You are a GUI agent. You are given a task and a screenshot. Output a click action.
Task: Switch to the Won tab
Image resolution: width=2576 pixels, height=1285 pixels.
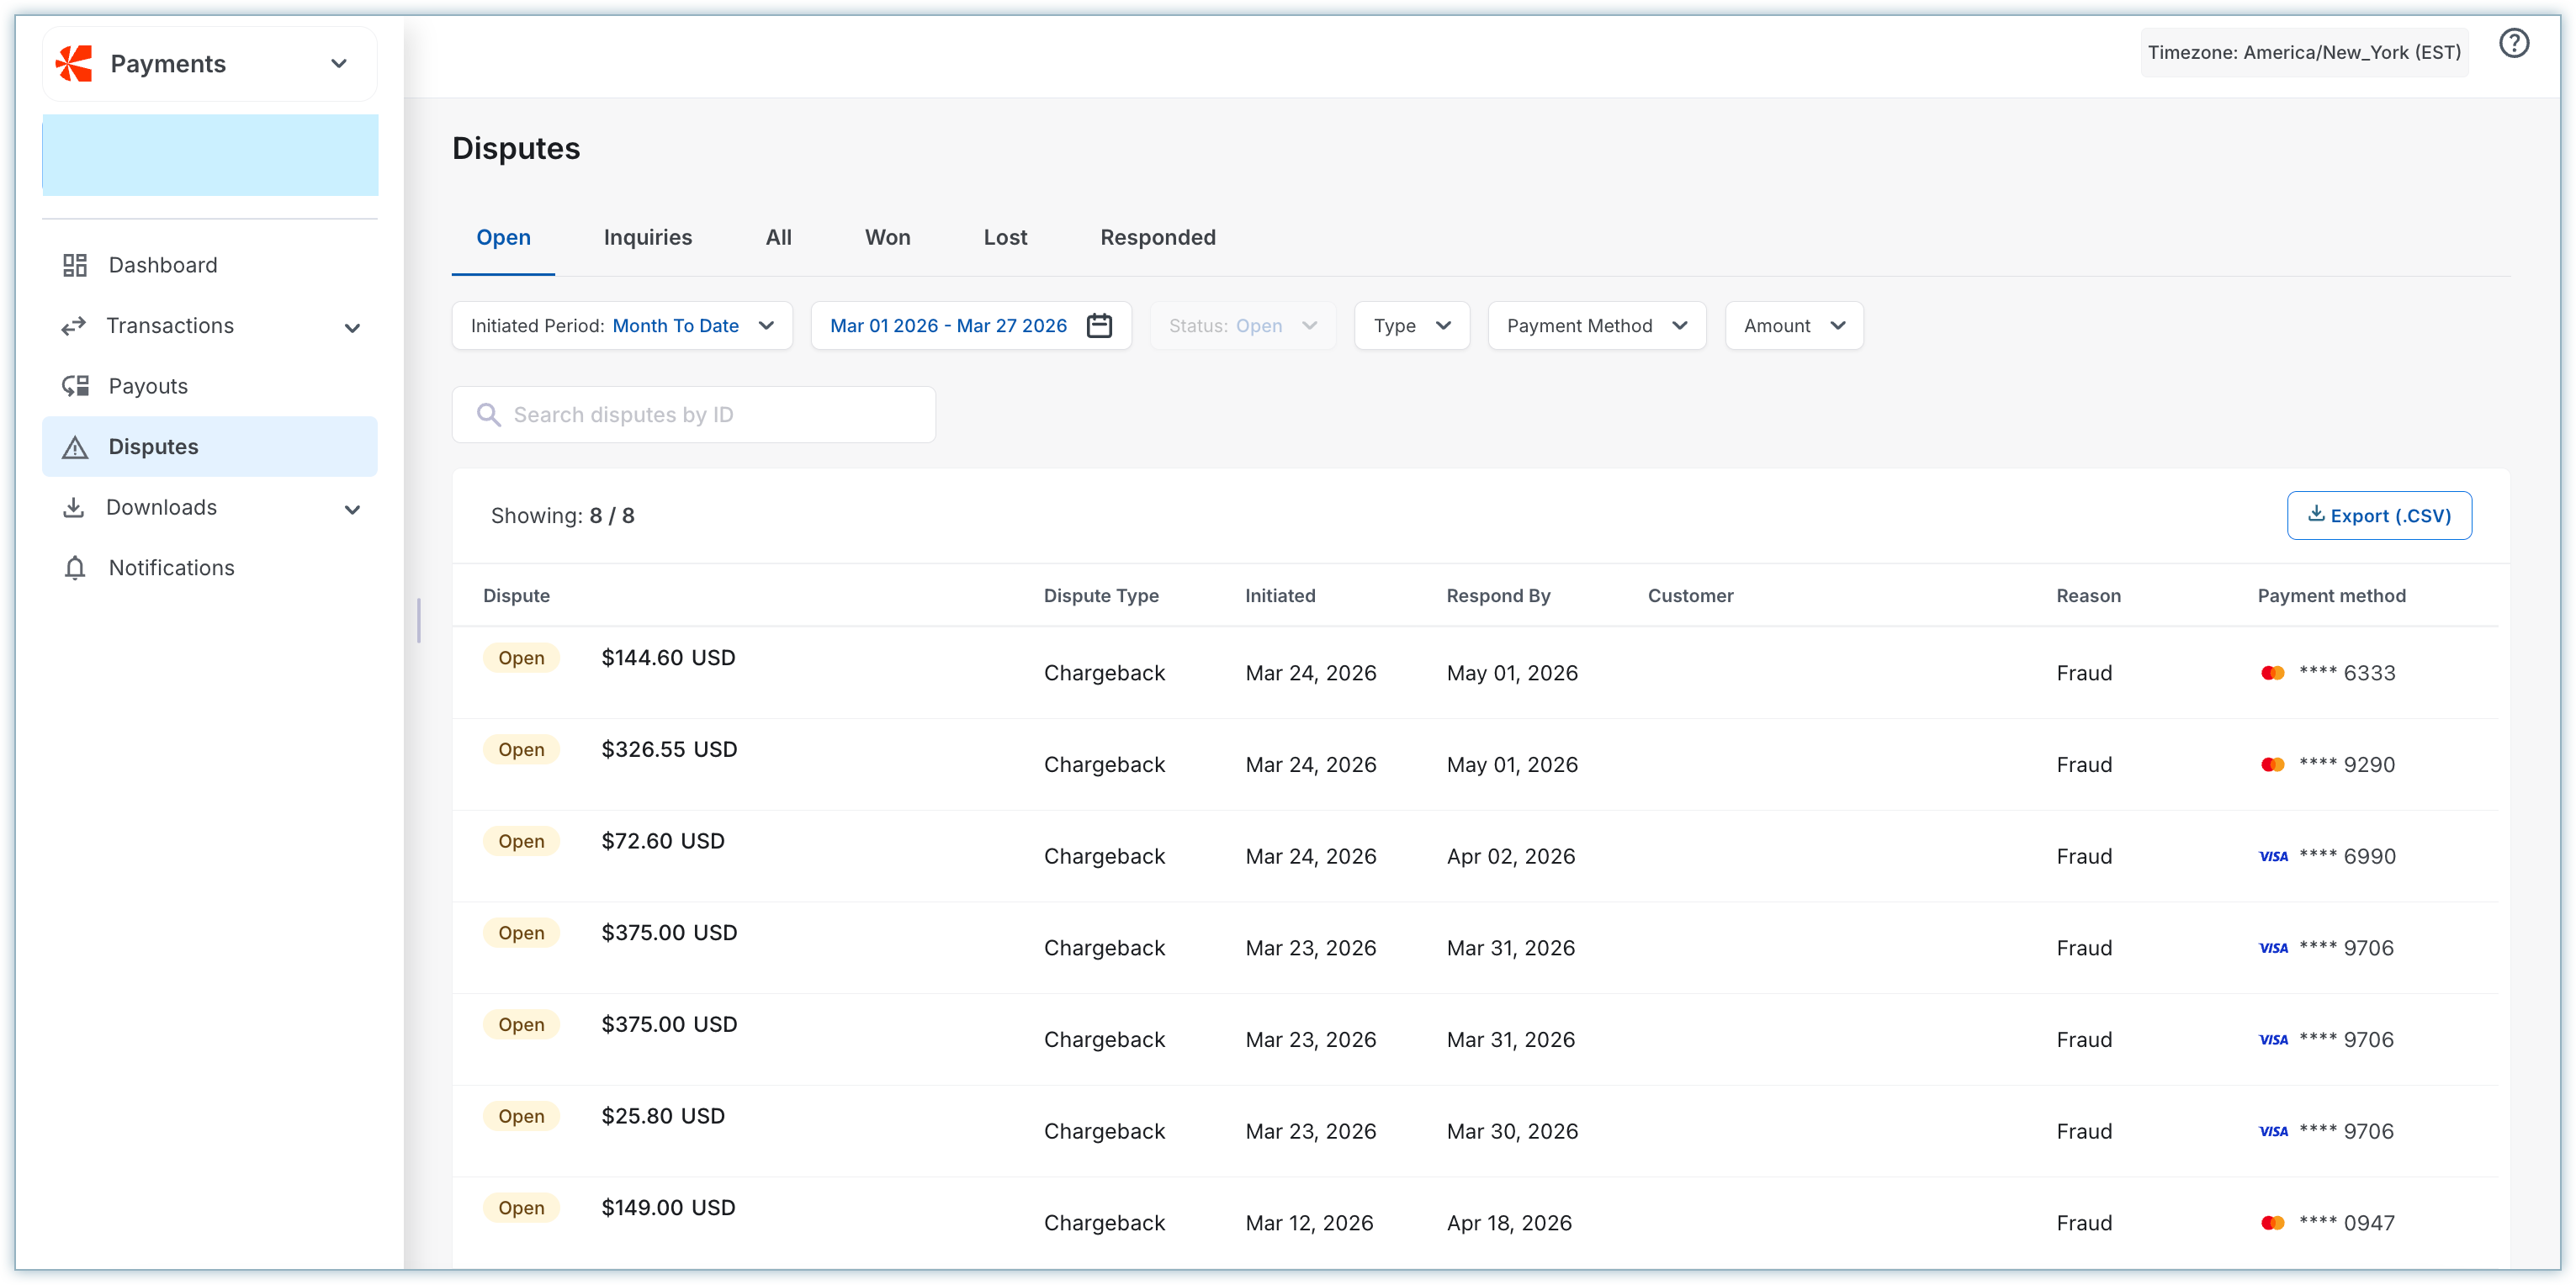887,238
